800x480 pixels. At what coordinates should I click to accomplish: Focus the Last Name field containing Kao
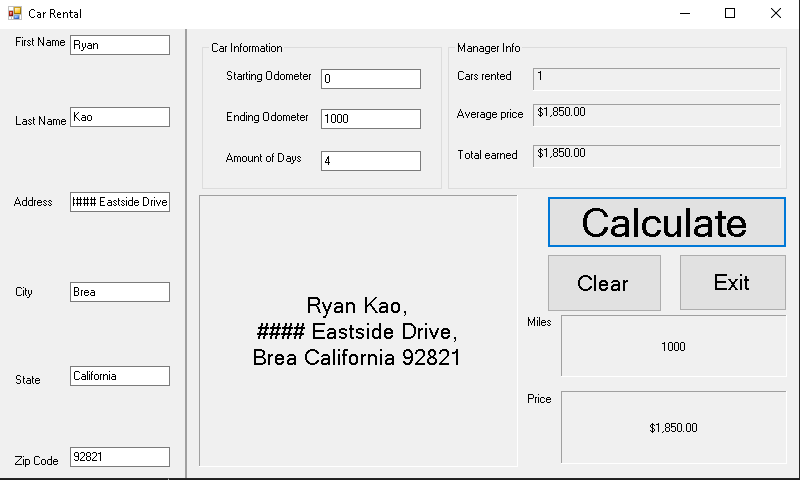click(x=120, y=117)
